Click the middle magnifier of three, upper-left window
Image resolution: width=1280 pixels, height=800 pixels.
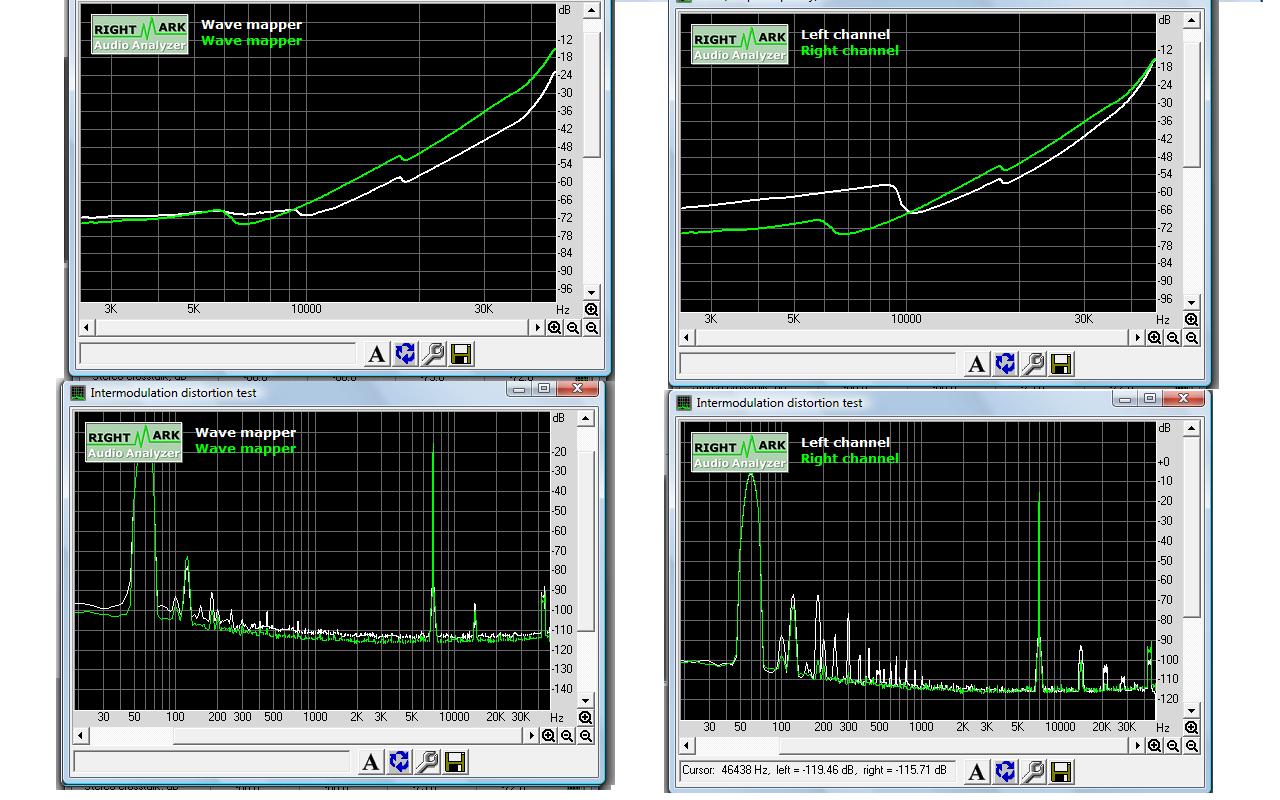coord(573,328)
